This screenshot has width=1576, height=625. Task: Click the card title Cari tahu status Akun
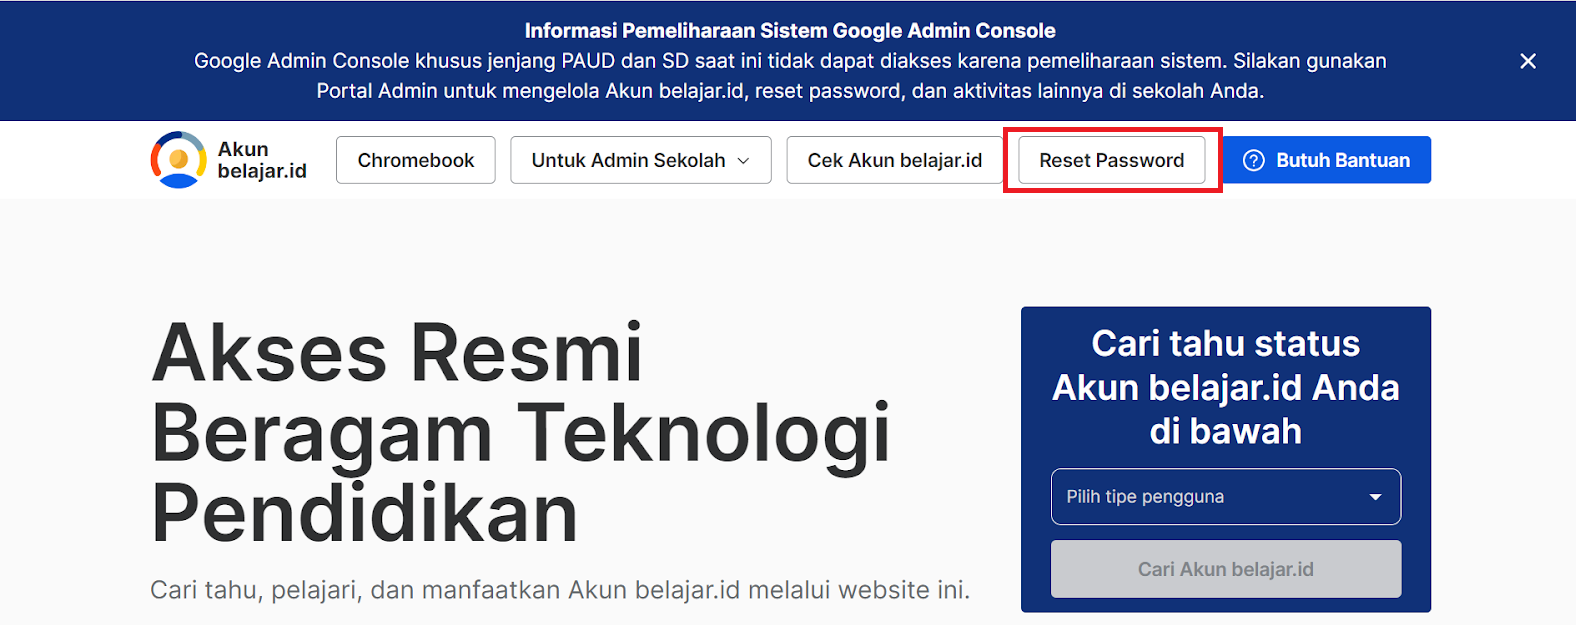1226,387
